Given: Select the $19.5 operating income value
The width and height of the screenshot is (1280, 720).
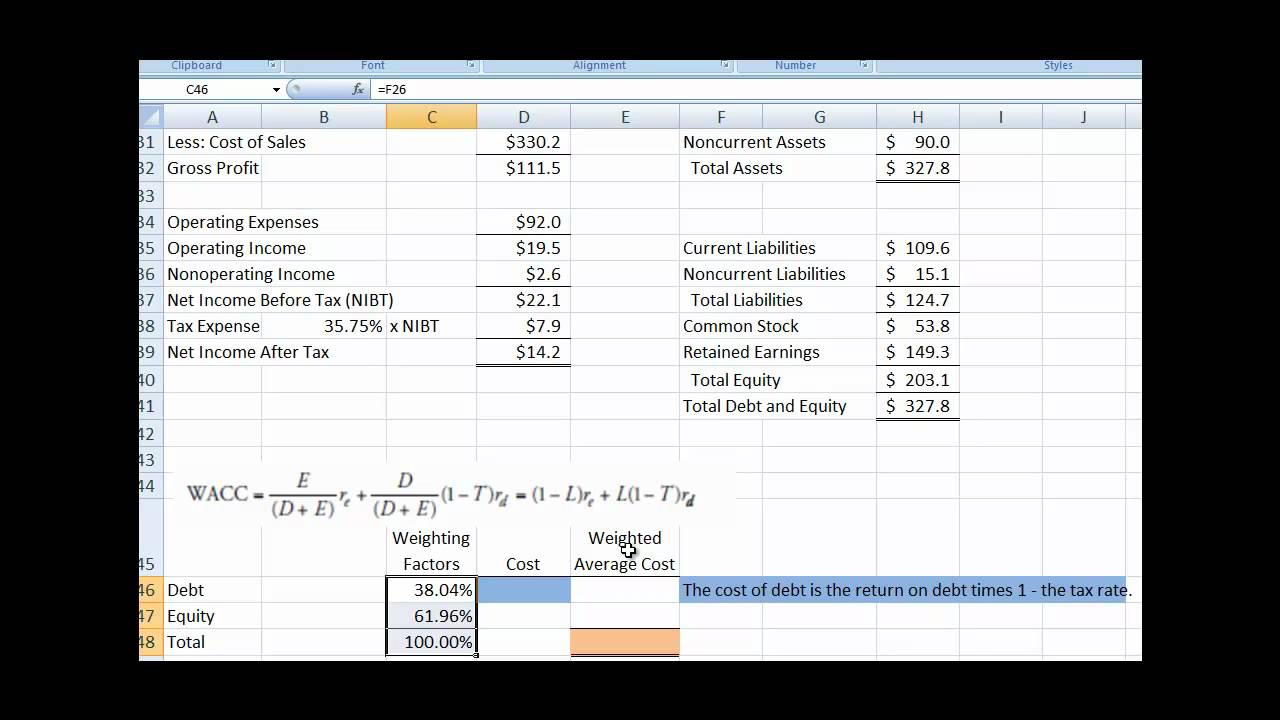Looking at the screenshot, I should pyautogui.click(x=523, y=248).
